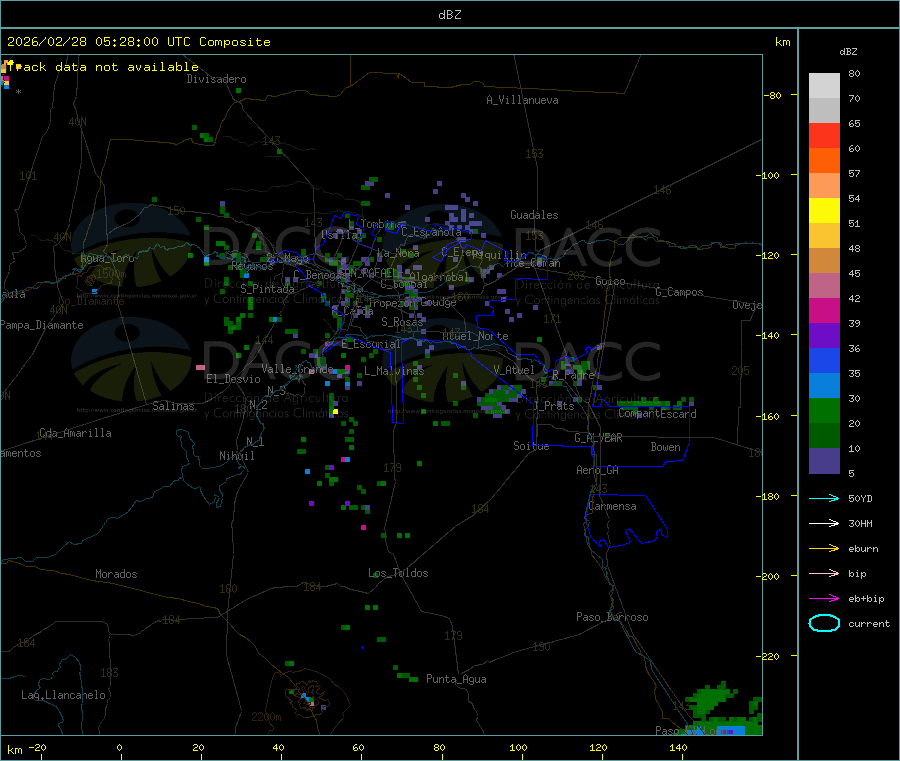Viewport: 900px width, 761px height.
Task: Click the Salinas map label
Action: tap(173, 406)
